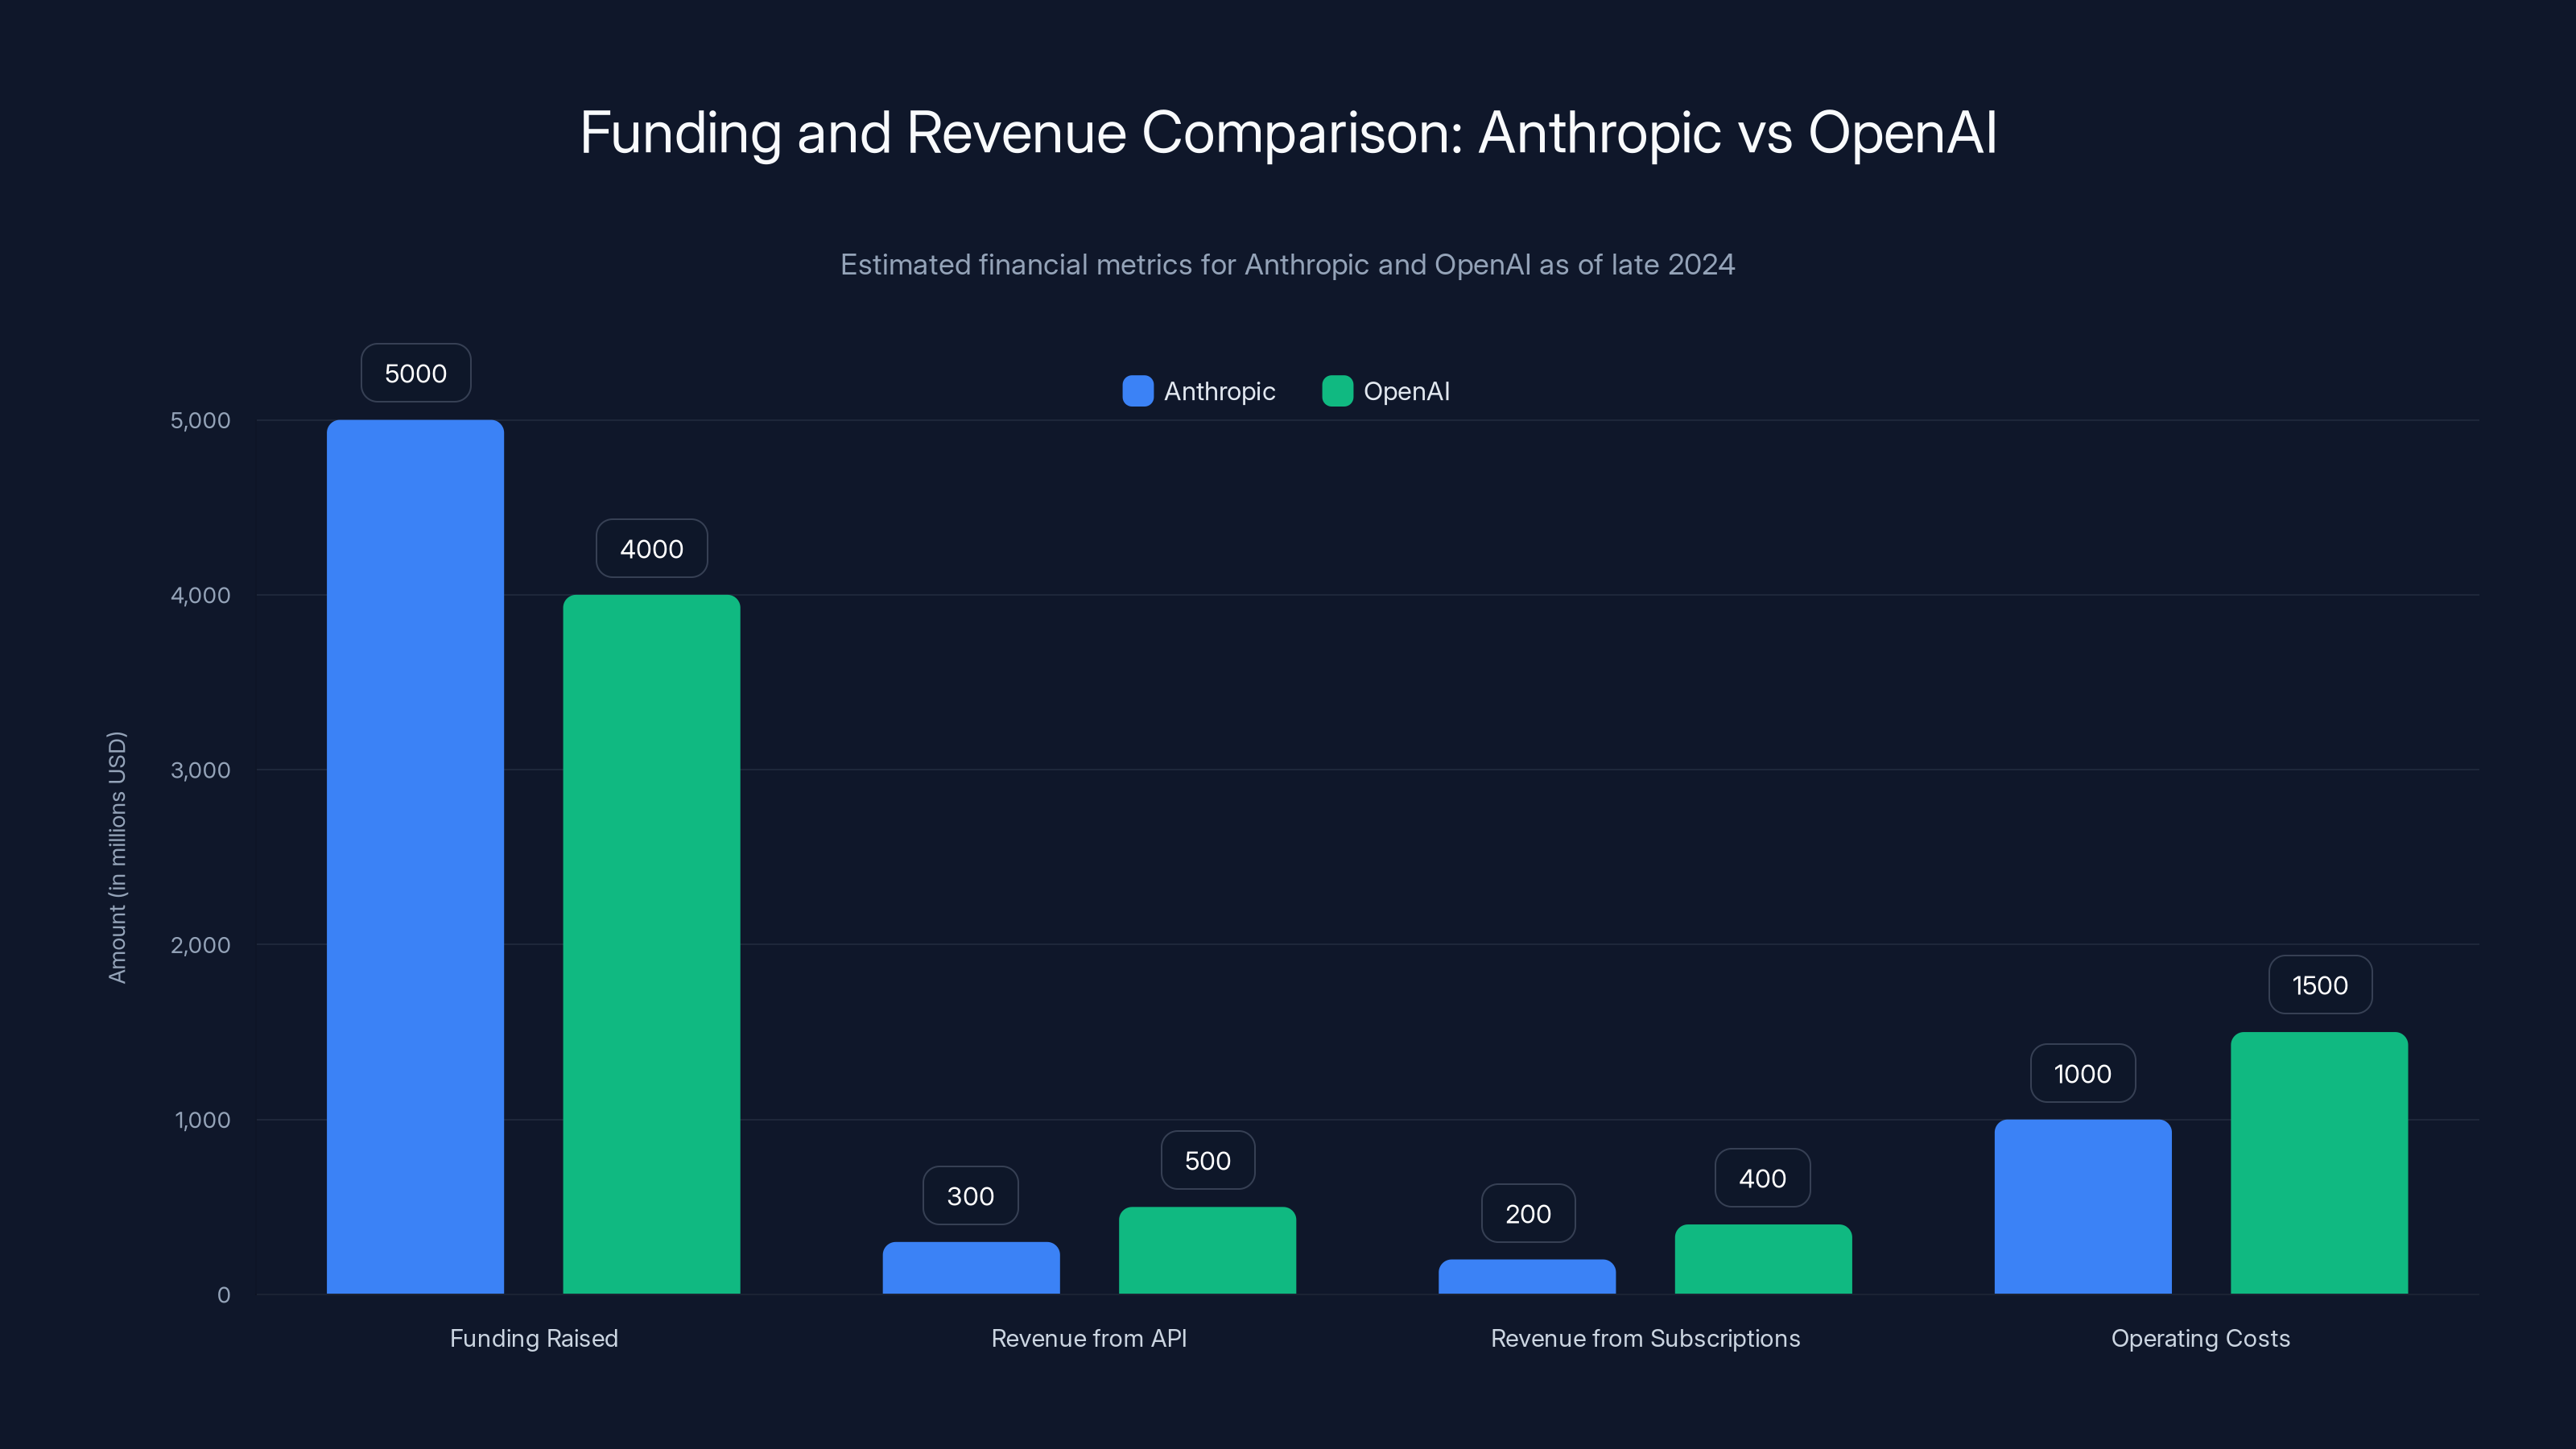
Task: Select the Funding Raised axis label
Action: (x=534, y=1338)
